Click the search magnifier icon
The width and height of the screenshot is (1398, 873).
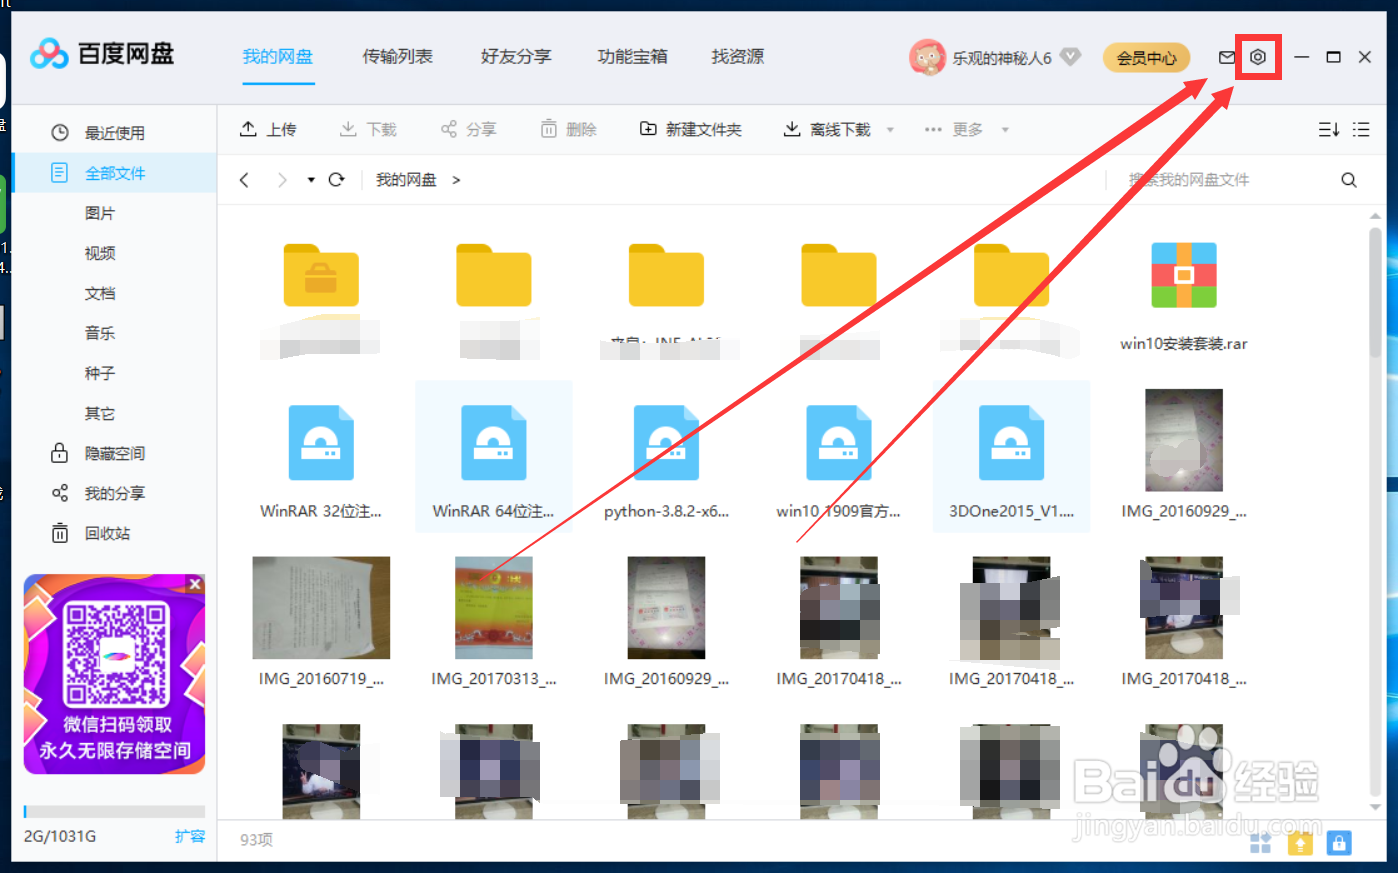[1349, 180]
